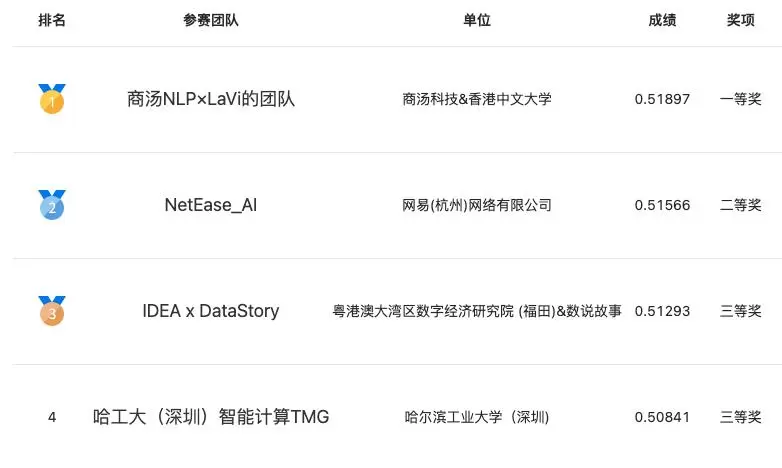Screen dimensions: 782x468
Task: Click the score 0.51566
Action: pos(662,205)
